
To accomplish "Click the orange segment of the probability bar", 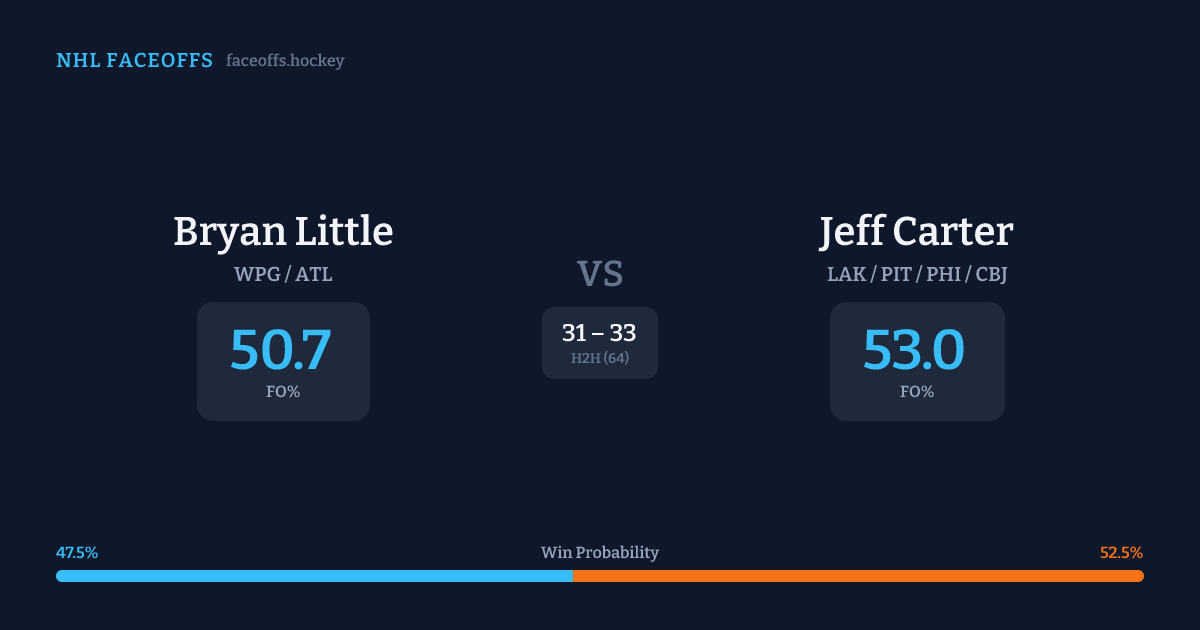I will (858, 576).
